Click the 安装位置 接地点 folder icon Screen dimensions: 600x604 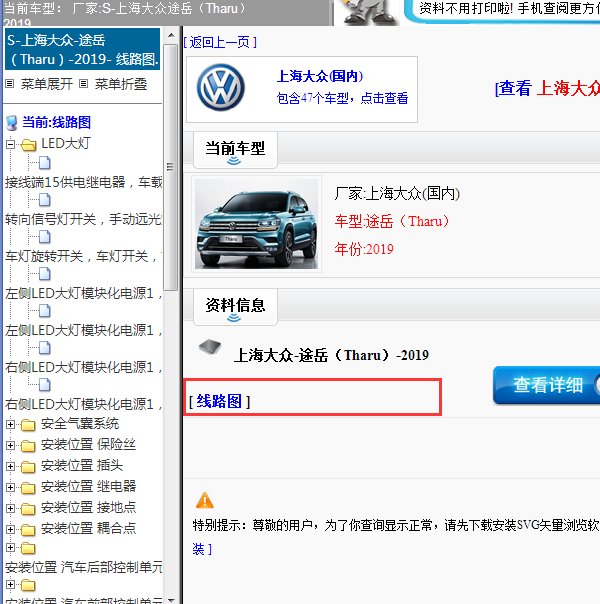(28, 509)
